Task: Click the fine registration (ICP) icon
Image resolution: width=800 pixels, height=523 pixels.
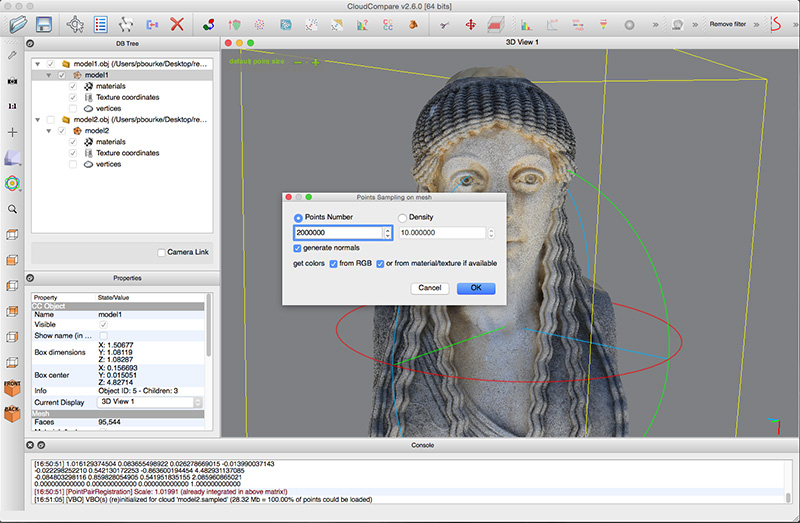Action: (235, 24)
